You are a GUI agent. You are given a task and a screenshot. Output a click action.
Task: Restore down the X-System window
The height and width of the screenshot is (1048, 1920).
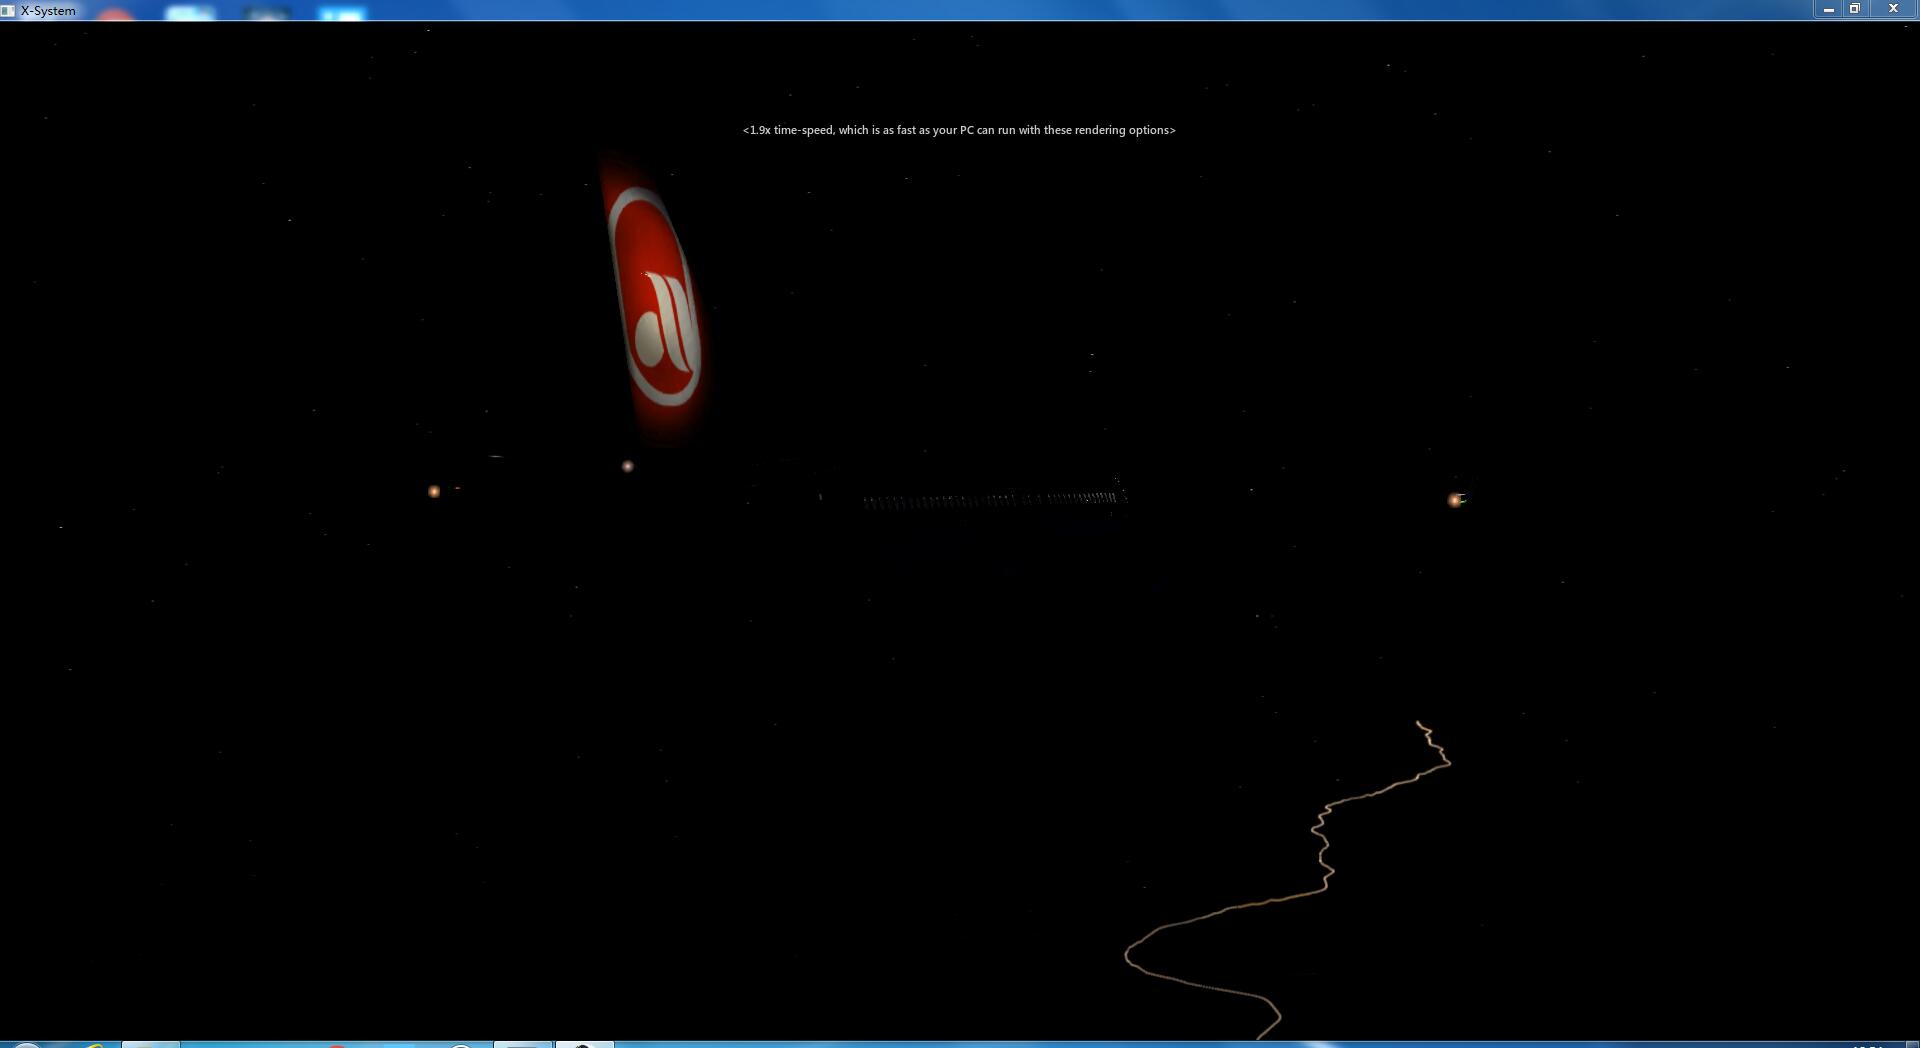(1854, 9)
